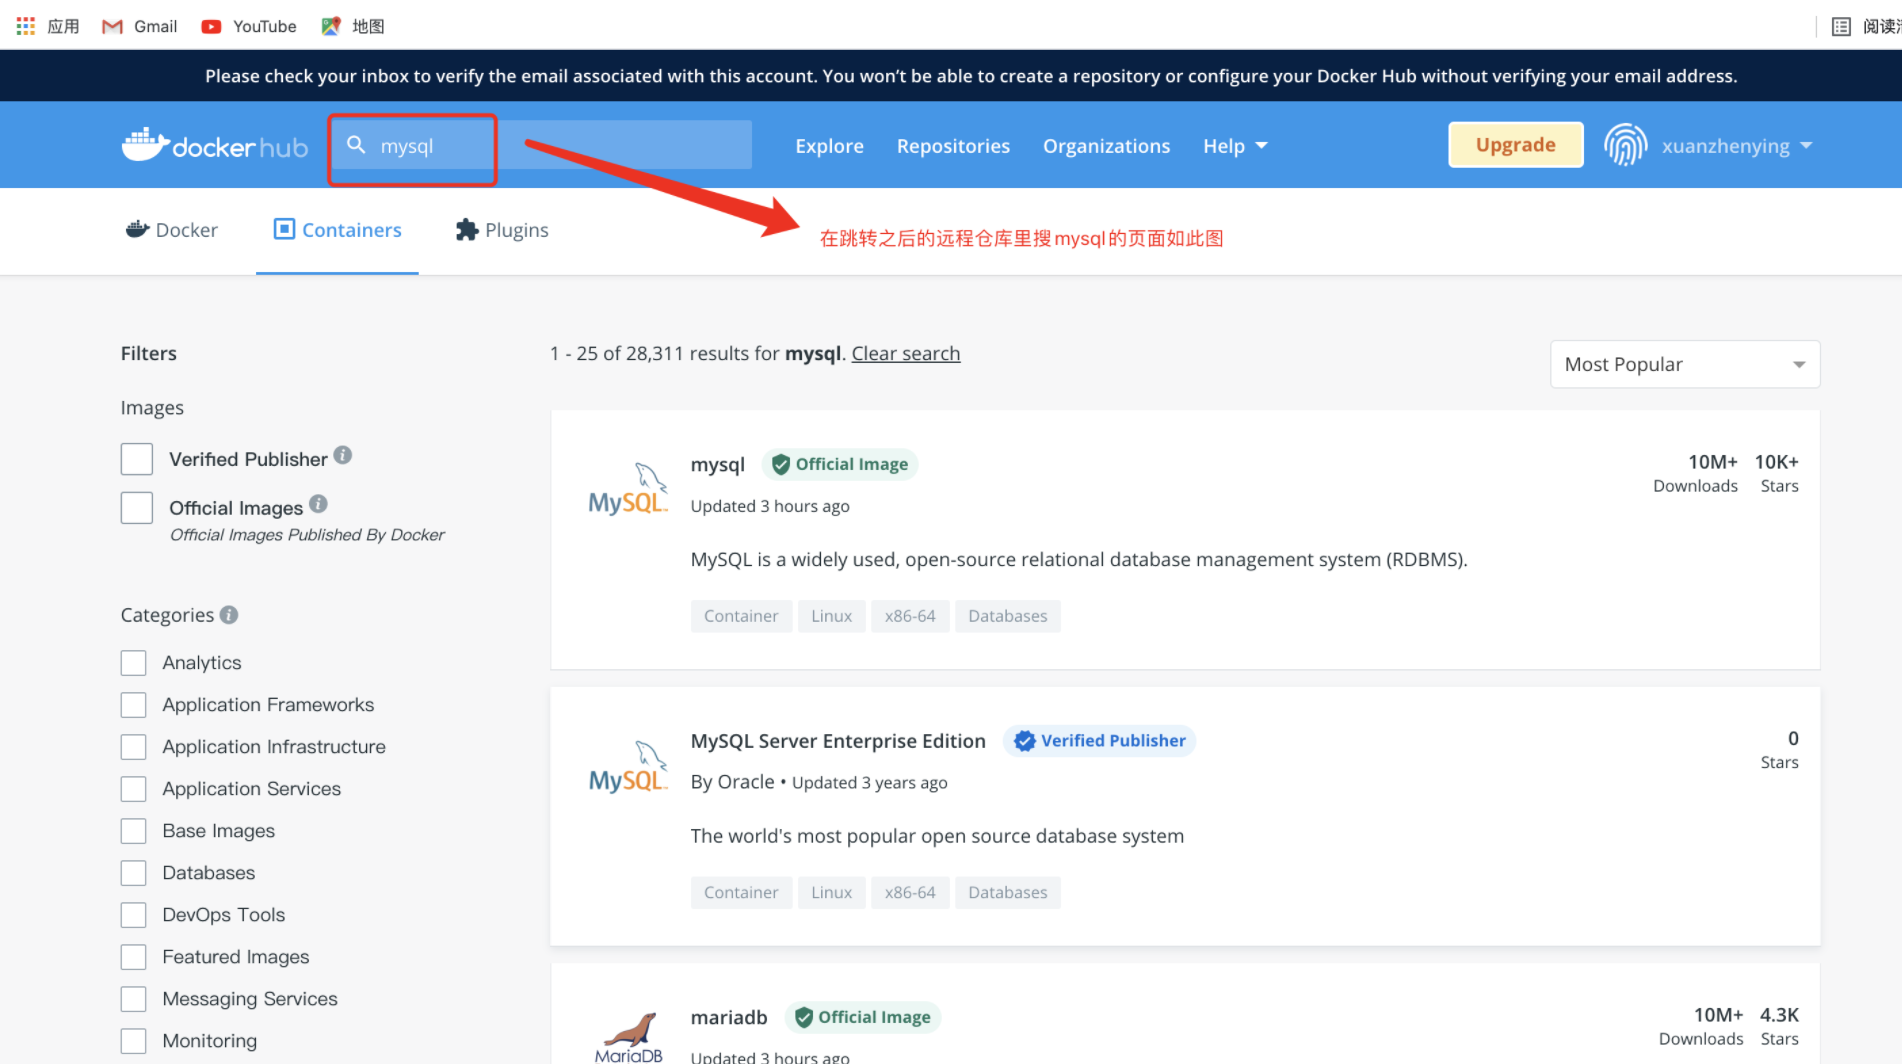Click the Clear search link
This screenshot has height=1064, width=1902.
[x=906, y=353]
